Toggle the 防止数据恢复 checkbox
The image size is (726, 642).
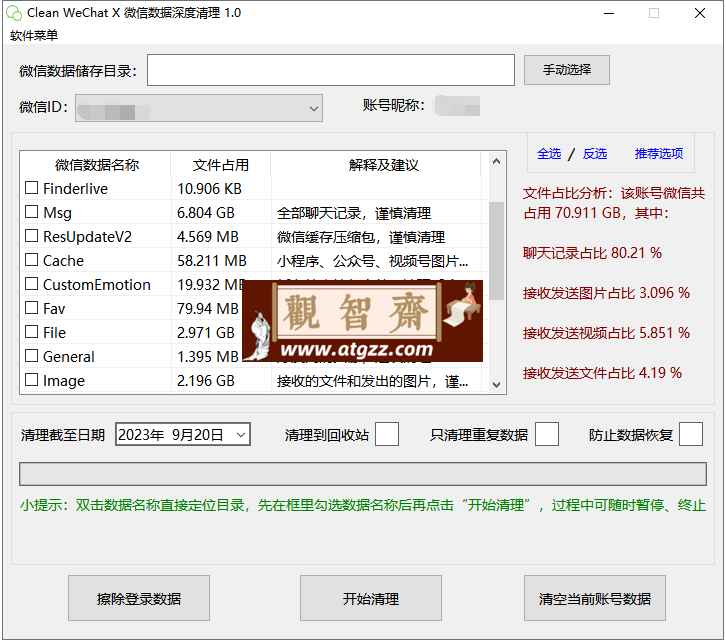point(691,434)
